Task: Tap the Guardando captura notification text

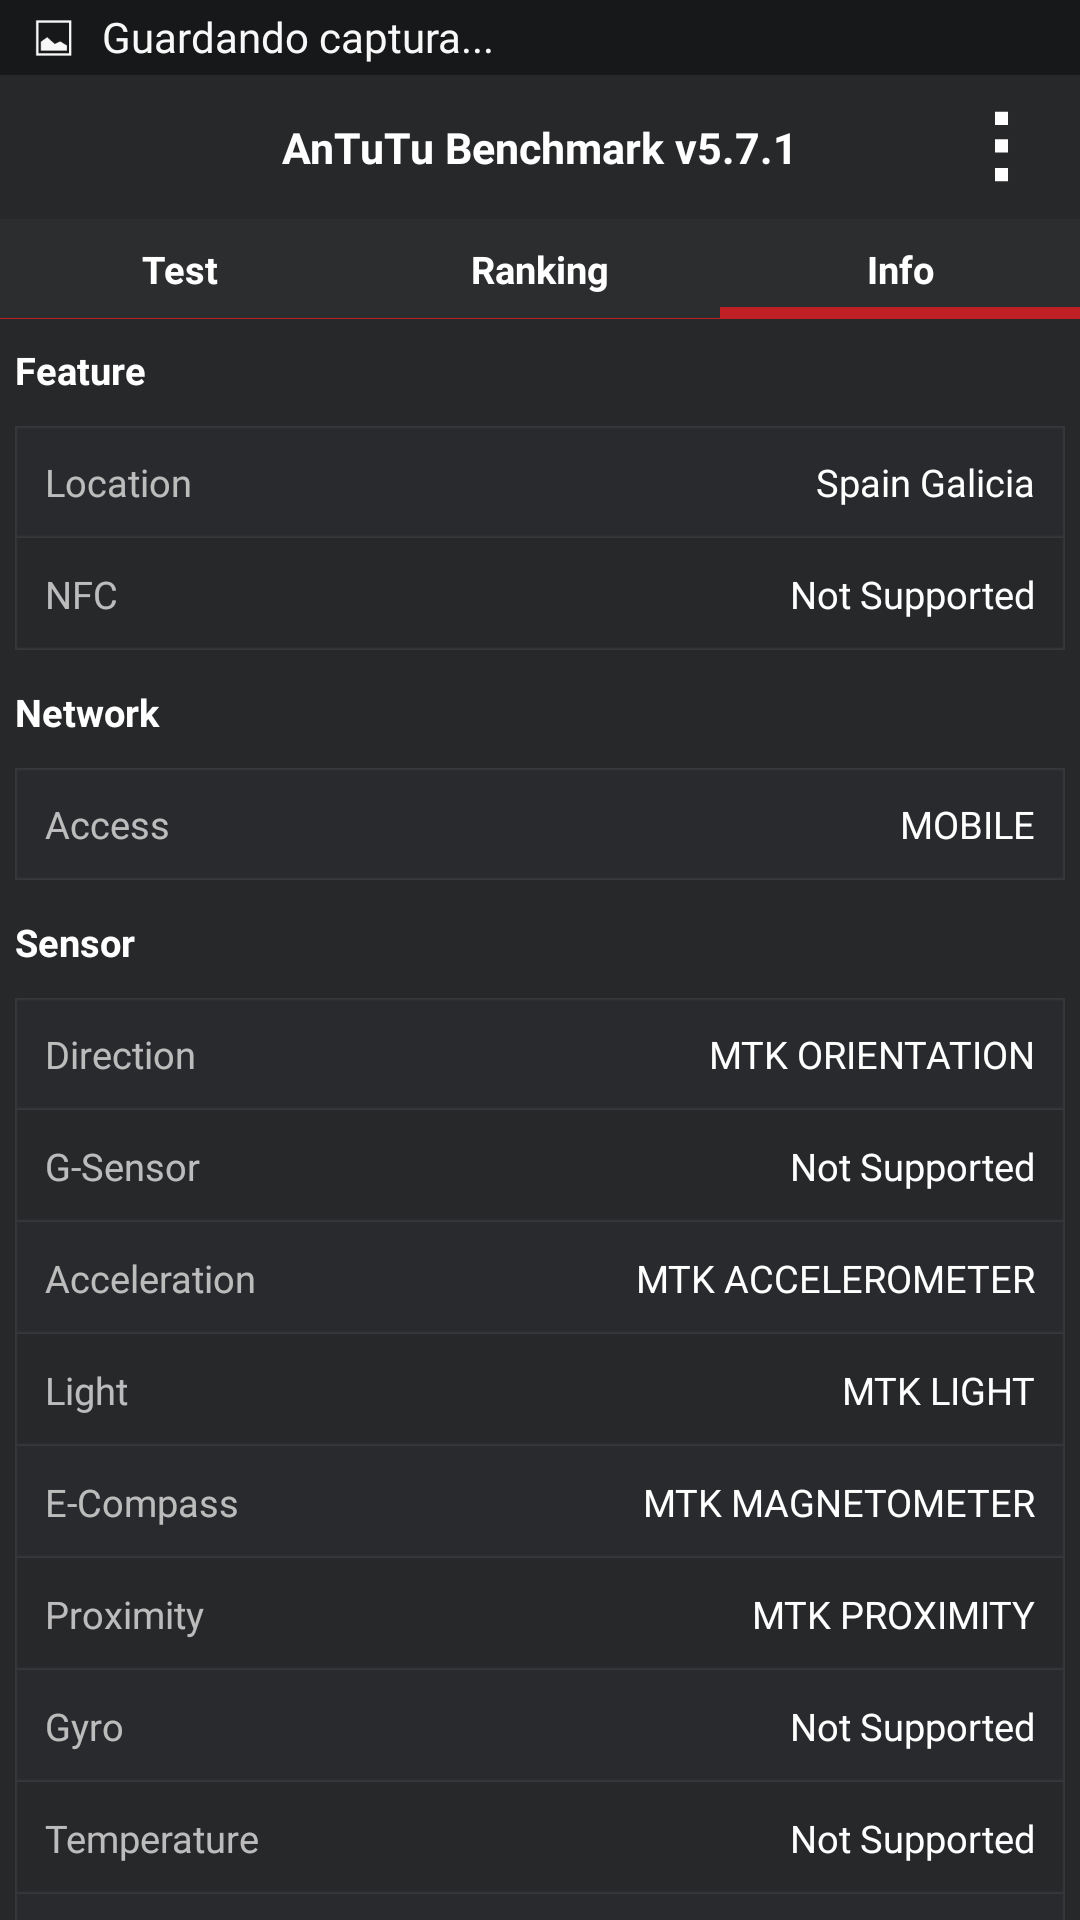Action: (298, 39)
